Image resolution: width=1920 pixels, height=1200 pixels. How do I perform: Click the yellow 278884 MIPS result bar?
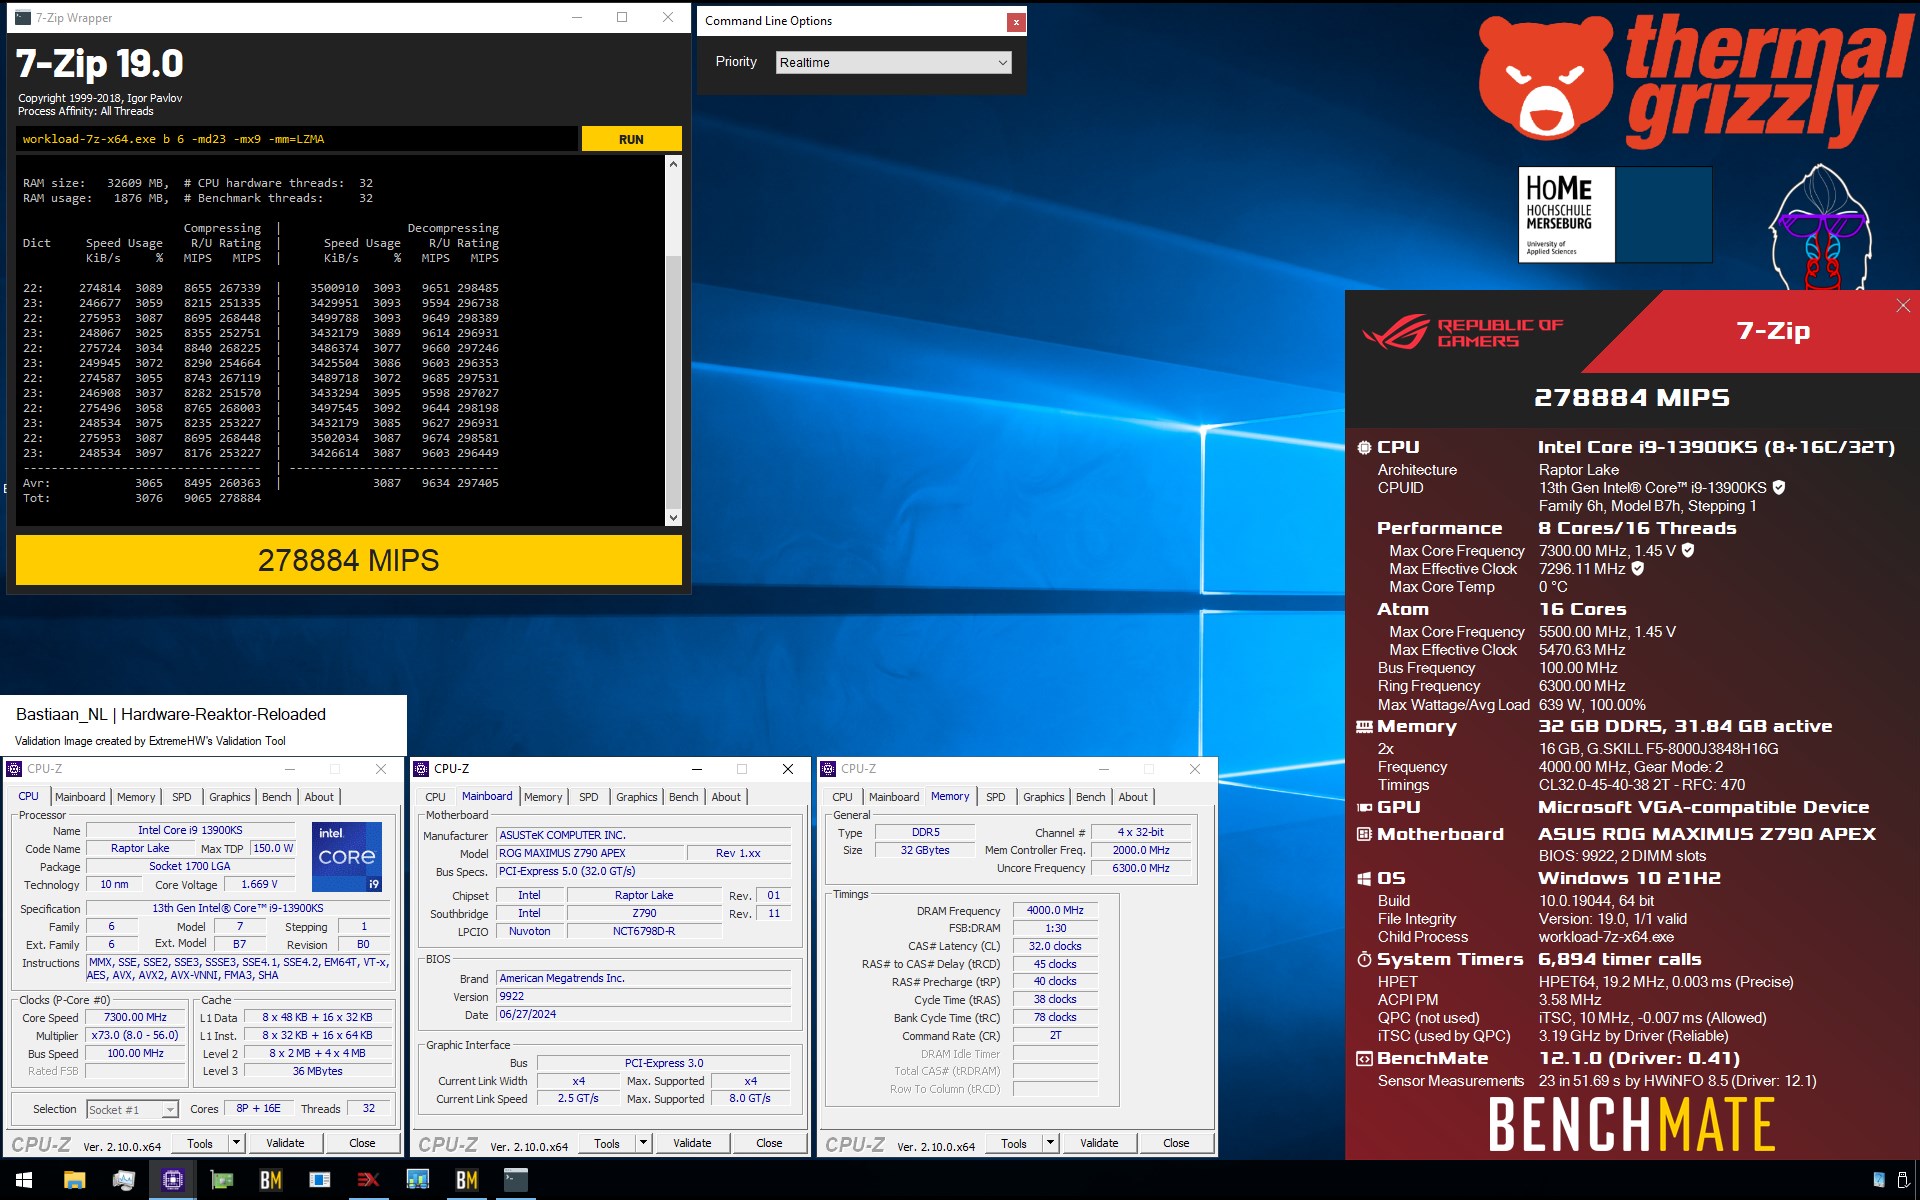[x=348, y=560]
